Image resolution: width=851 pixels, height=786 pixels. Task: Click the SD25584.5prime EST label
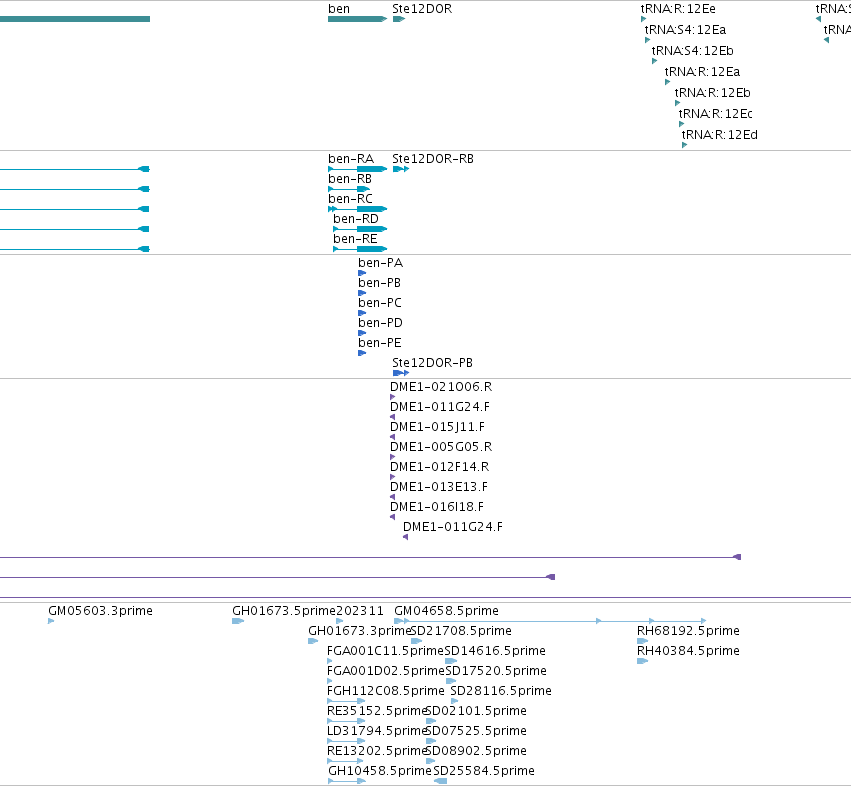tap(484, 771)
